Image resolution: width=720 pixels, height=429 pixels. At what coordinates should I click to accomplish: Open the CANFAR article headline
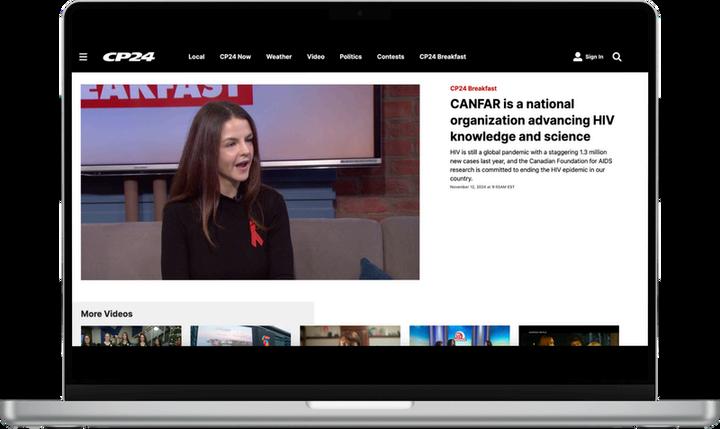tap(534, 119)
